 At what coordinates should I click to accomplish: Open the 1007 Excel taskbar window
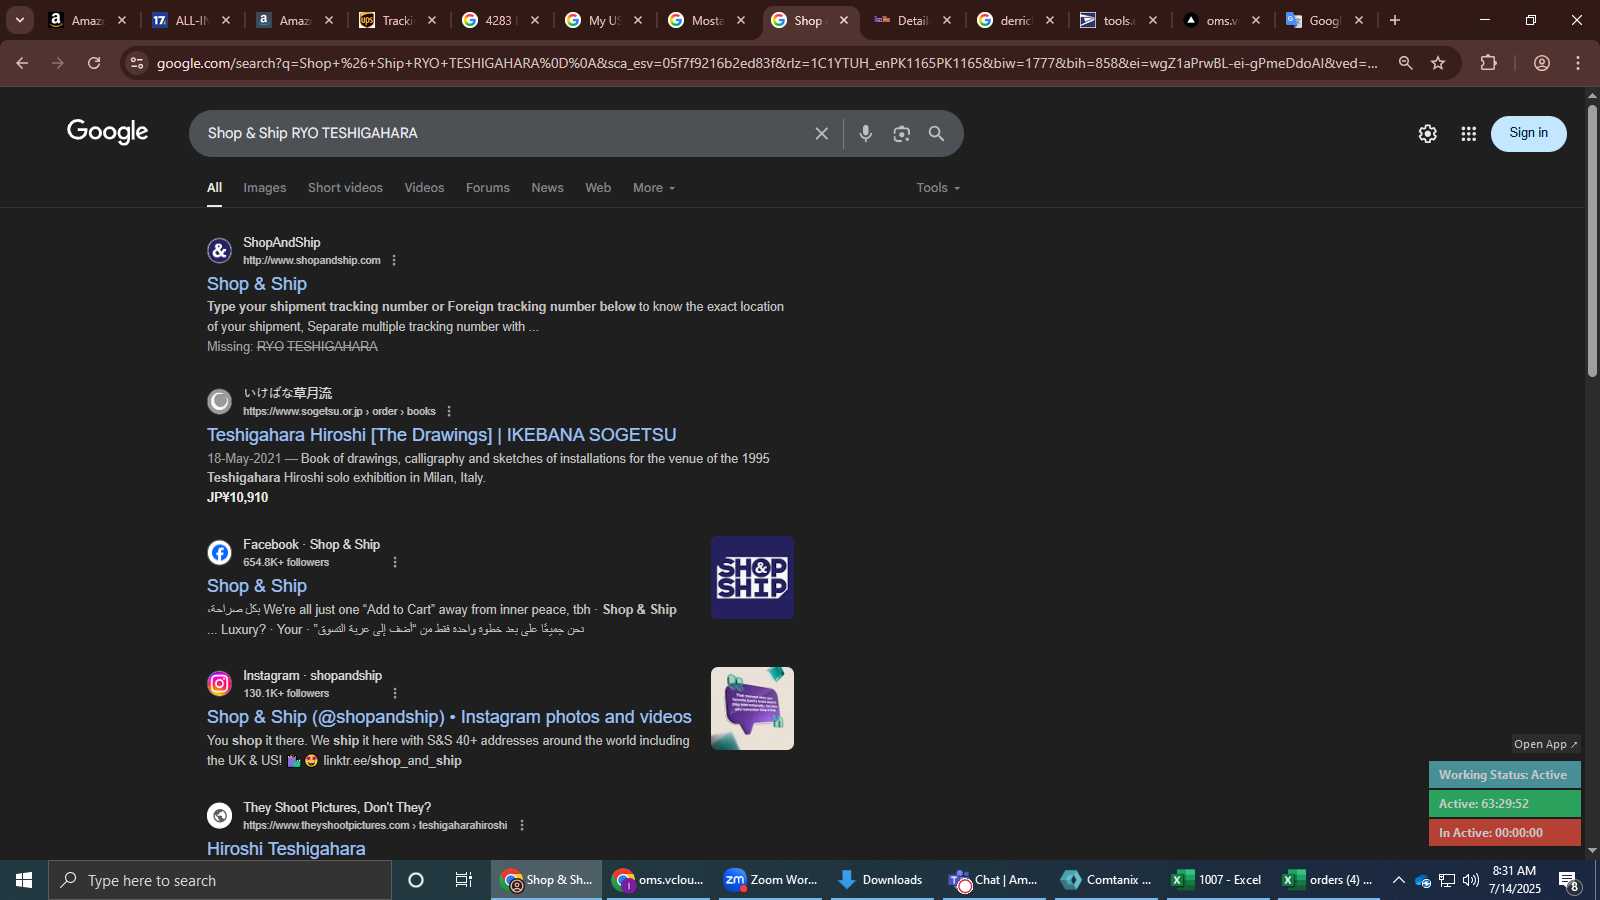coord(1217,880)
